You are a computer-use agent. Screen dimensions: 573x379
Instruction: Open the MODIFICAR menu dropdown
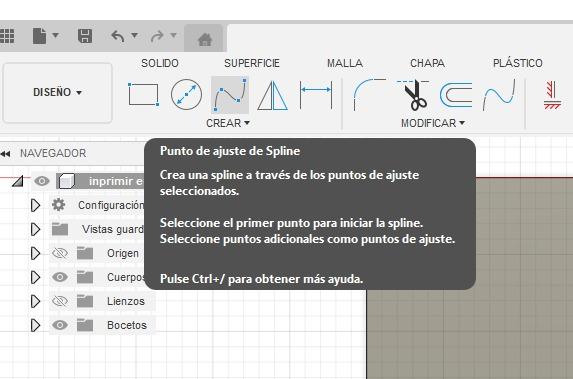coord(433,123)
